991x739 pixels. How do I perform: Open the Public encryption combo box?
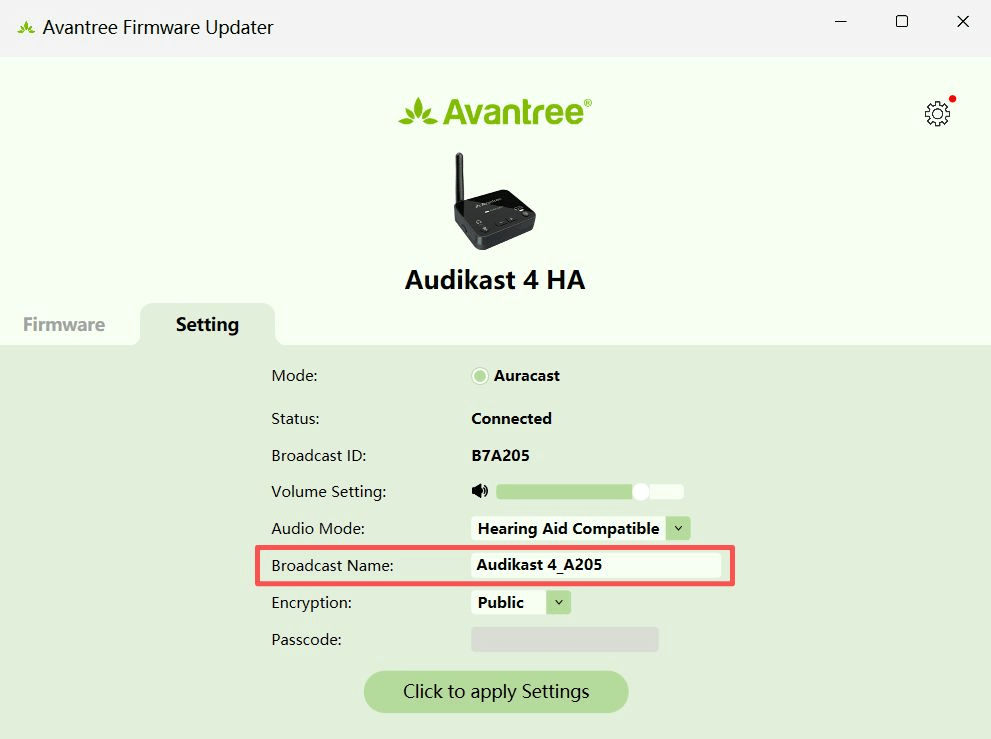point(521,602)
